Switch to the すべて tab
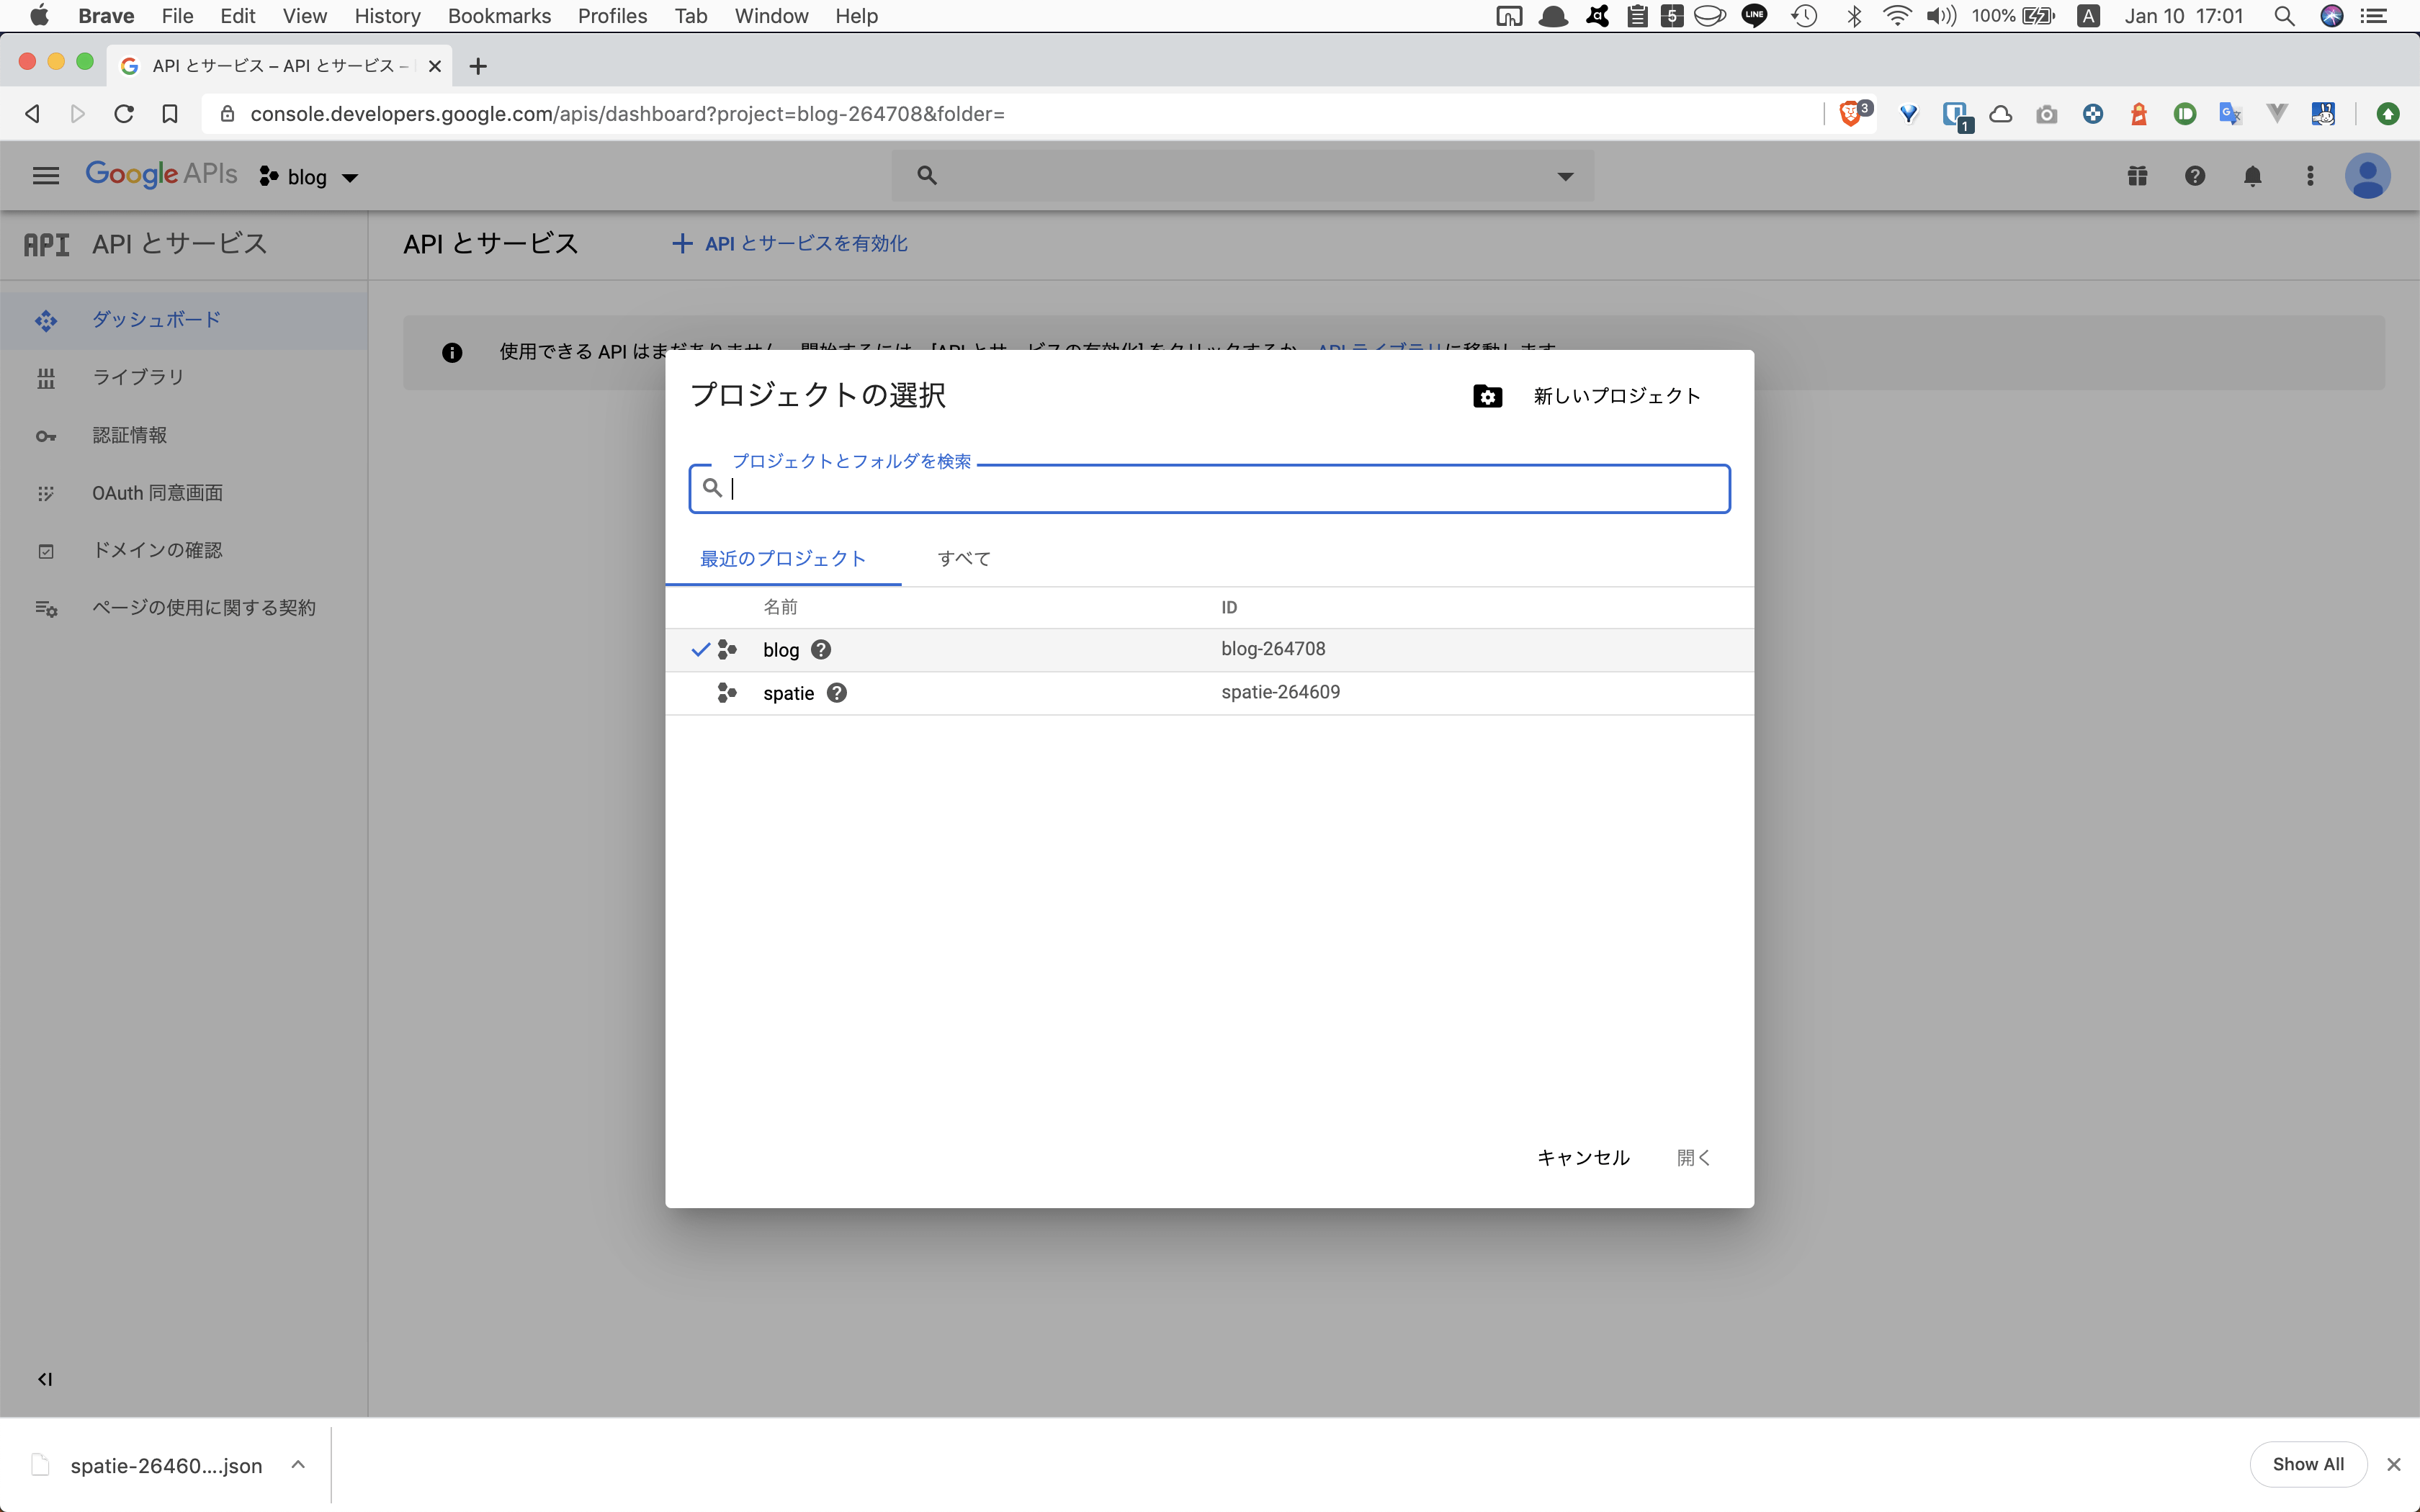Screen dimensions: 2420x1512 pyautogui.click(x=962, y=558)
